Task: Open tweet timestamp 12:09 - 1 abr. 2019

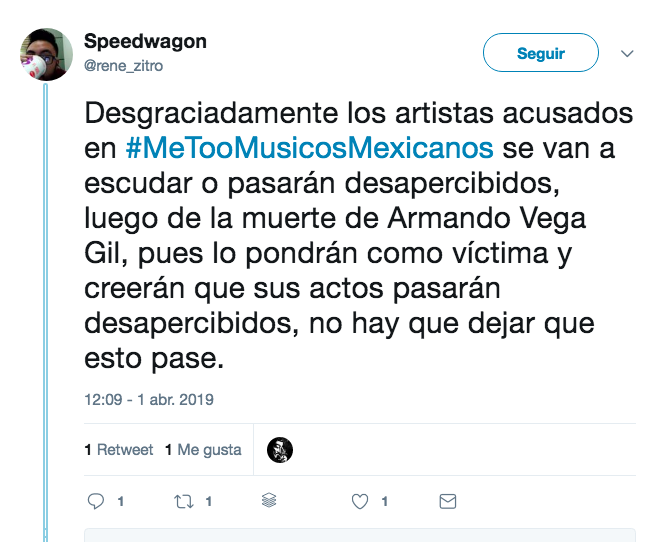Action: (x=149, y=399)
